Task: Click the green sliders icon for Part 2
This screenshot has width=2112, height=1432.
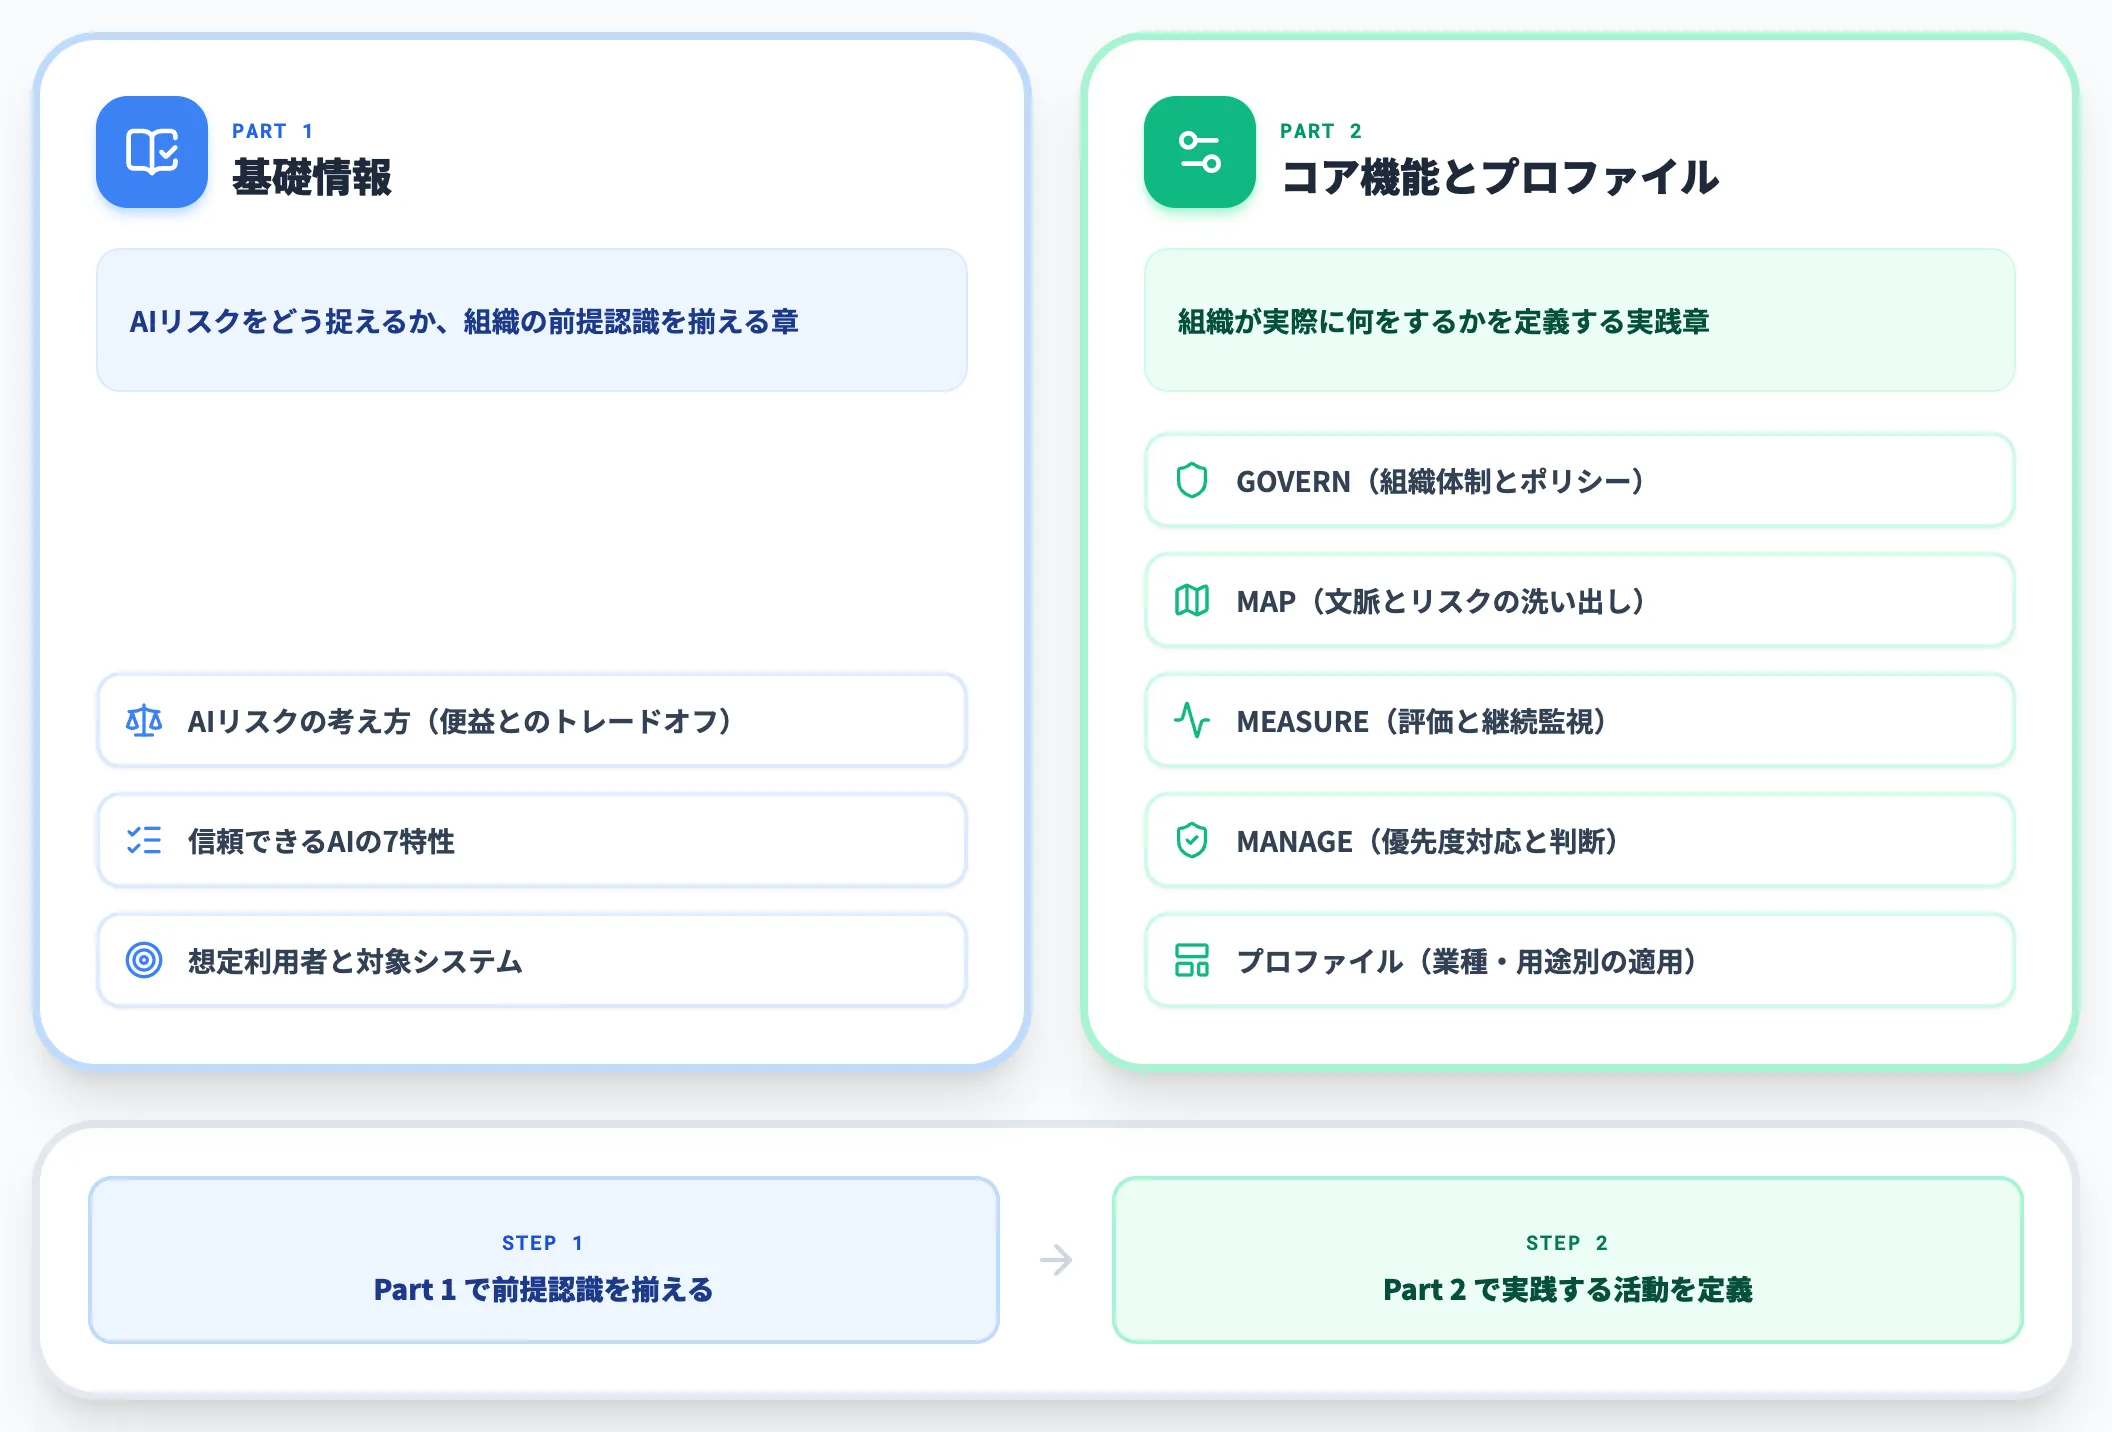Action: 1200,152
